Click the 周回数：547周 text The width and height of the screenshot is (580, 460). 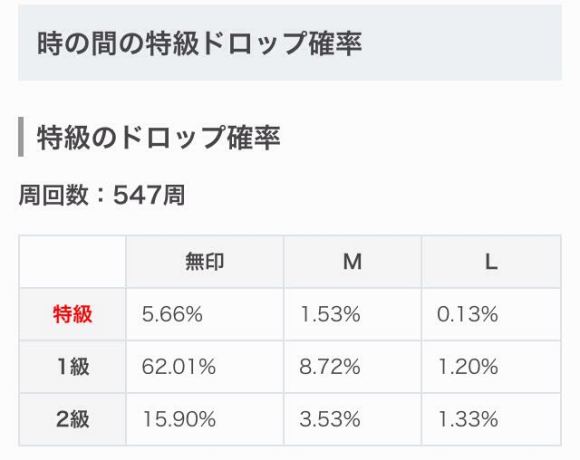tap(102, 195)
